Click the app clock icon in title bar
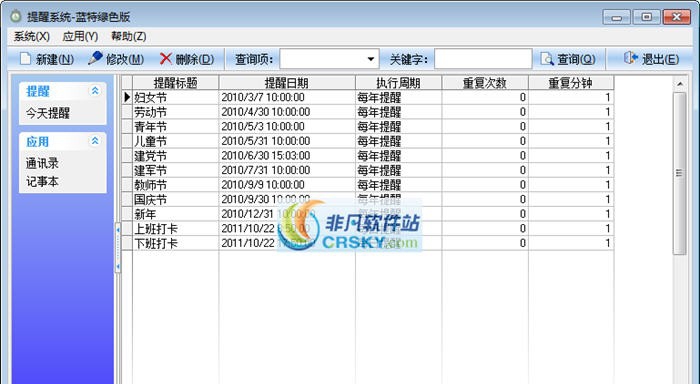Image resolution: width=700 pixels, height=384 pixels. click(16, 17)
